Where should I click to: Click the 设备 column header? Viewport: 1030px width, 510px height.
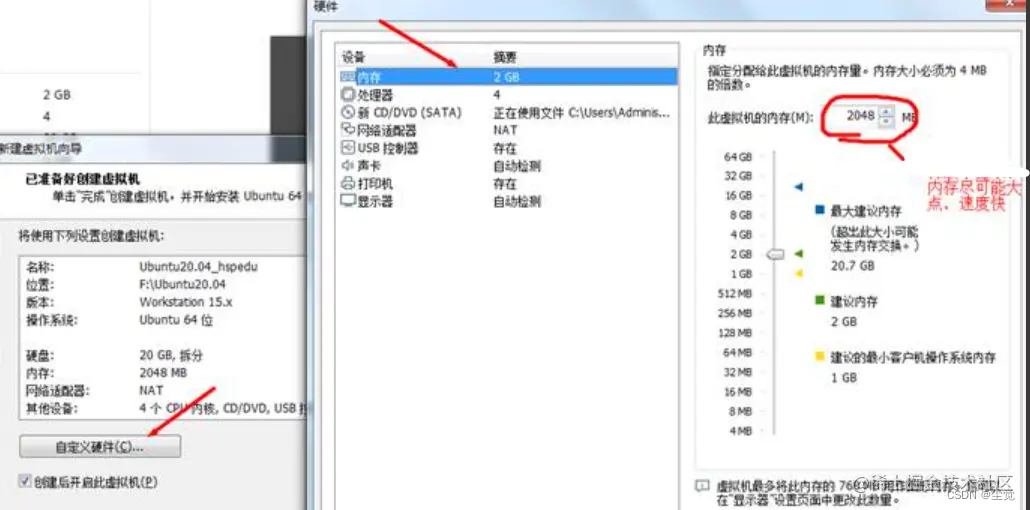353,58
